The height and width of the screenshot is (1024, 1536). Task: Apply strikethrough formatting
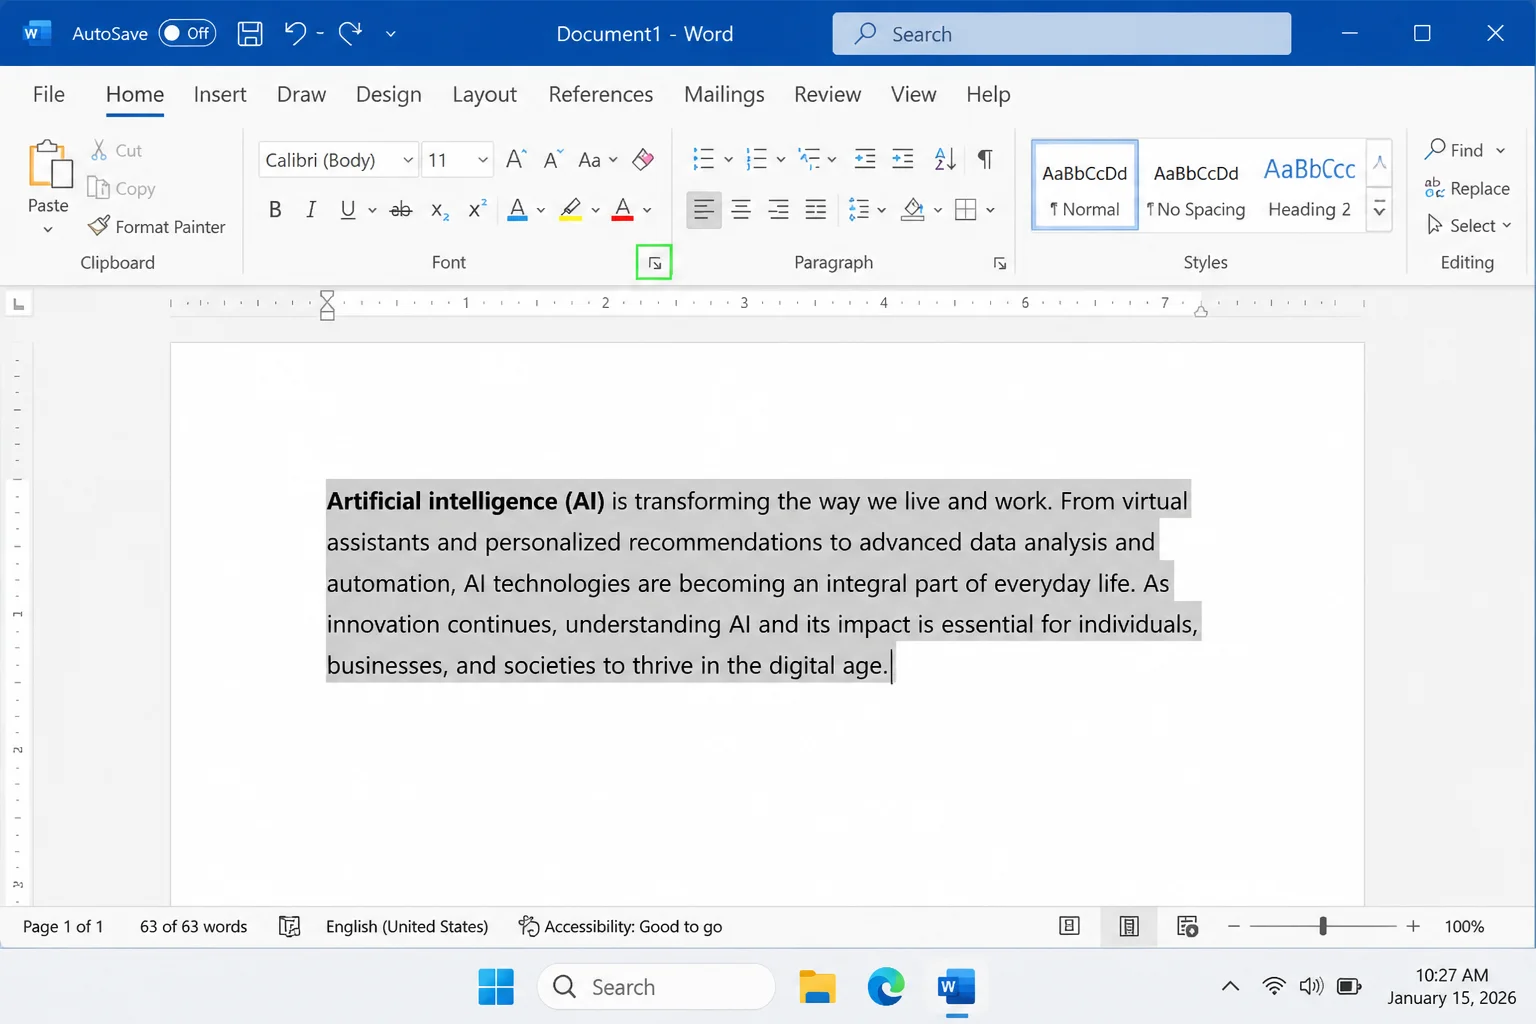(401, 210)
